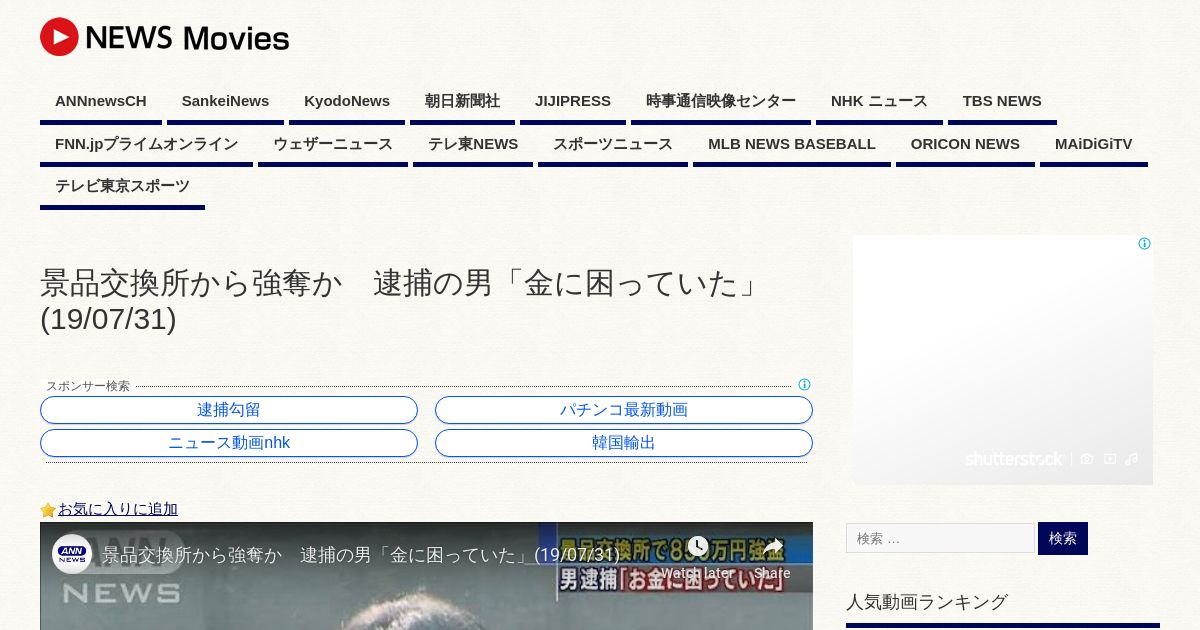
Task: Click the 検索 search input field
Action: 940,538
